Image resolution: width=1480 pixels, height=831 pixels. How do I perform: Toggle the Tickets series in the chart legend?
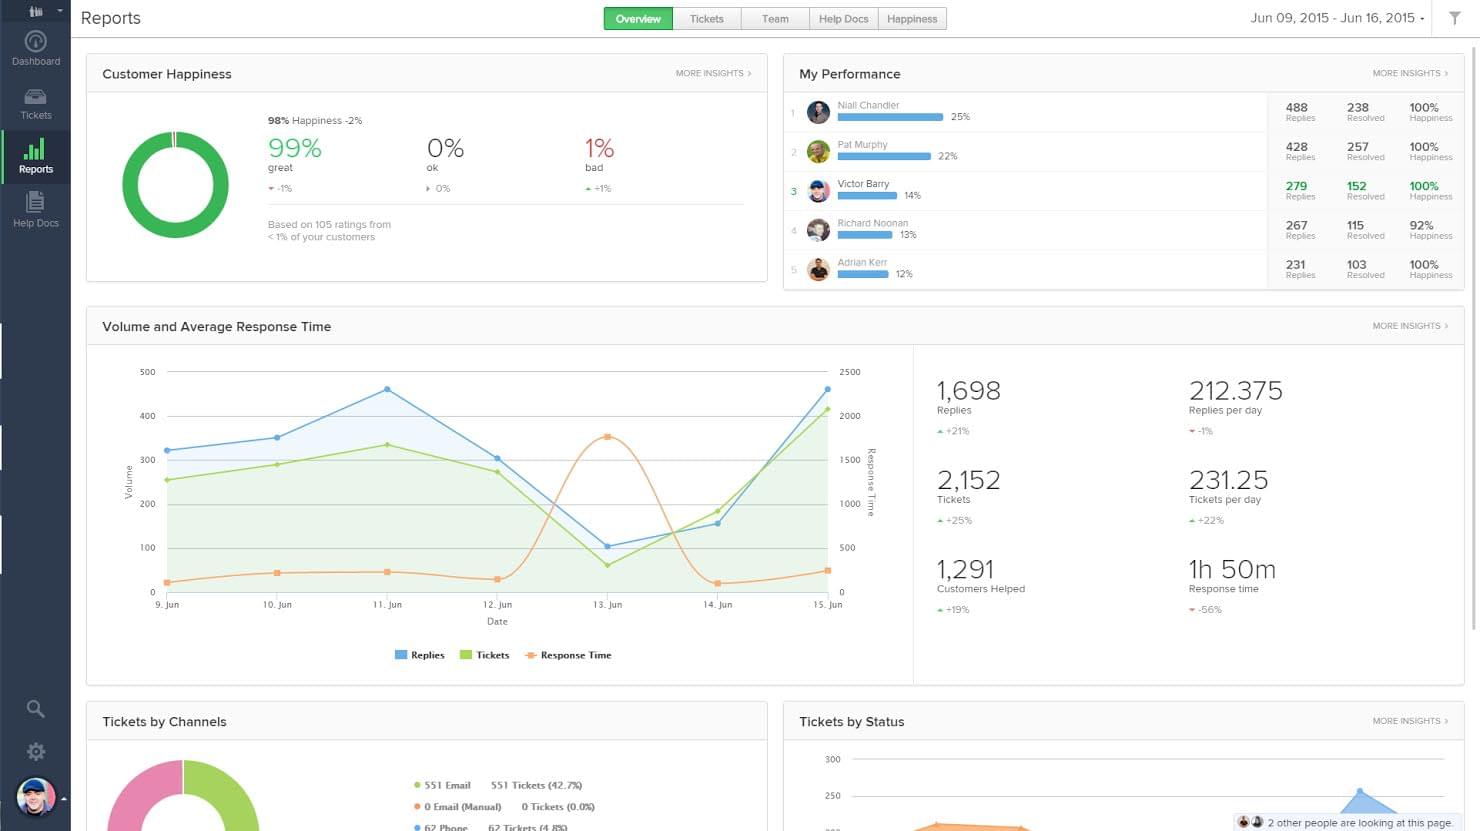coord(484,655)
